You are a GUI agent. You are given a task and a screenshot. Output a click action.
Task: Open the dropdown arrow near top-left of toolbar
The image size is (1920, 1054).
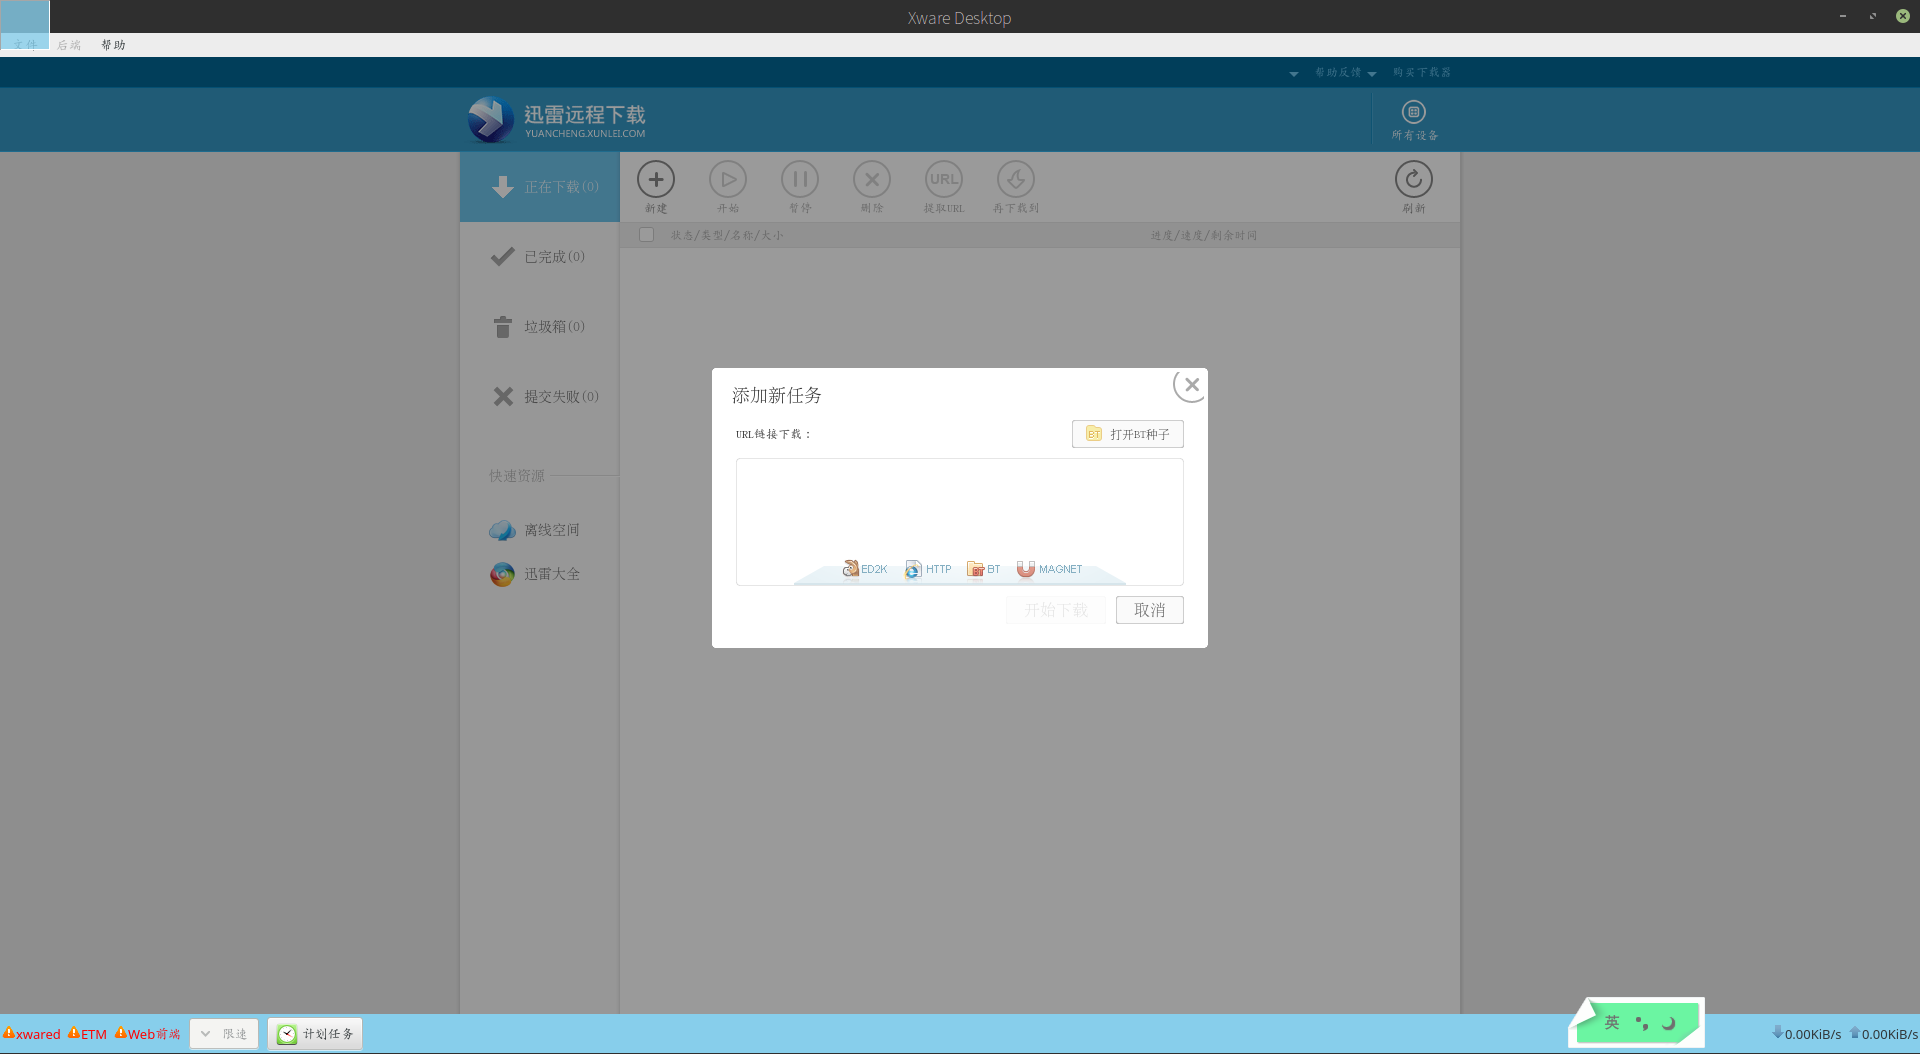1293,73
